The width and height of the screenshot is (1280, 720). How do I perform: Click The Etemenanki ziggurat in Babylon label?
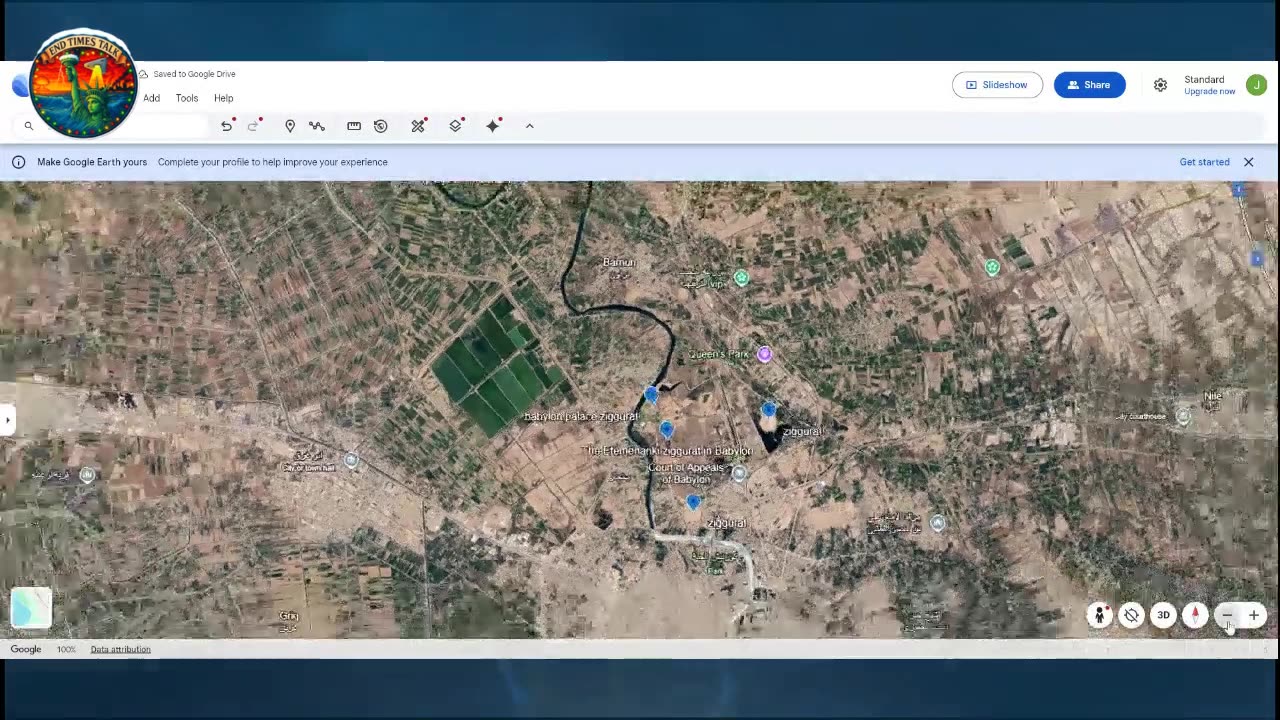[x=669, y=451]
